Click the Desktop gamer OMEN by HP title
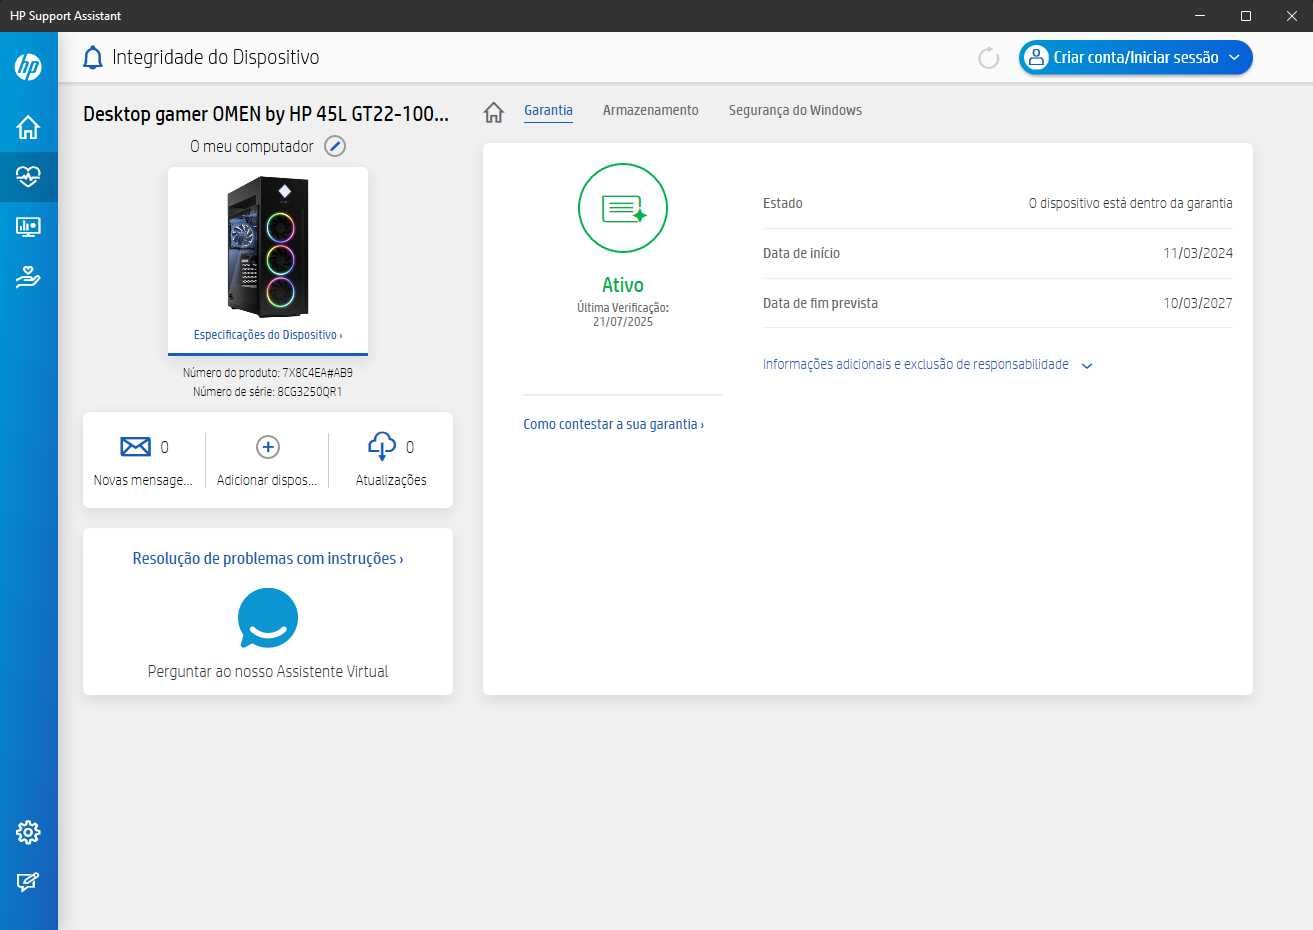Image resolution: width=1313 pixels, height=930 pixels. pyautogui.click(x=266, y=114)
